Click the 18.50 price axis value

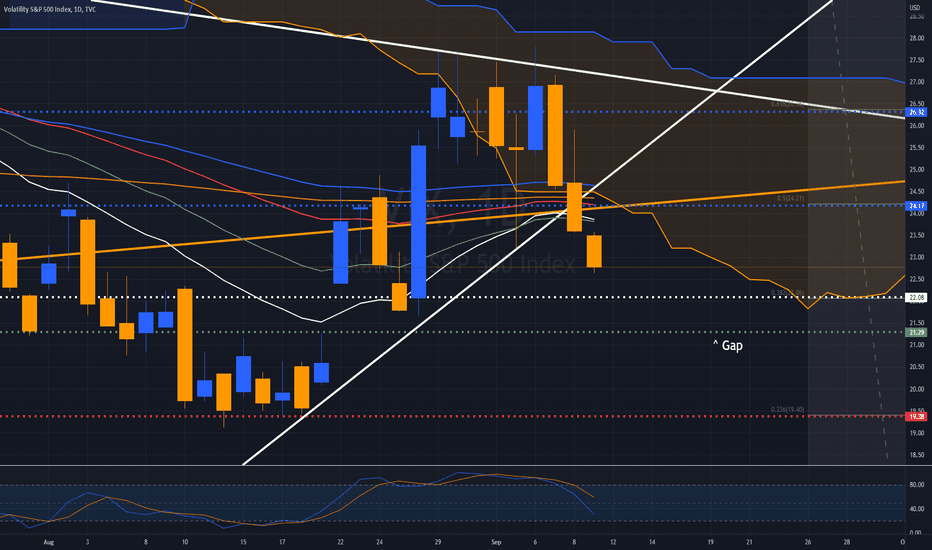(916, 455)
